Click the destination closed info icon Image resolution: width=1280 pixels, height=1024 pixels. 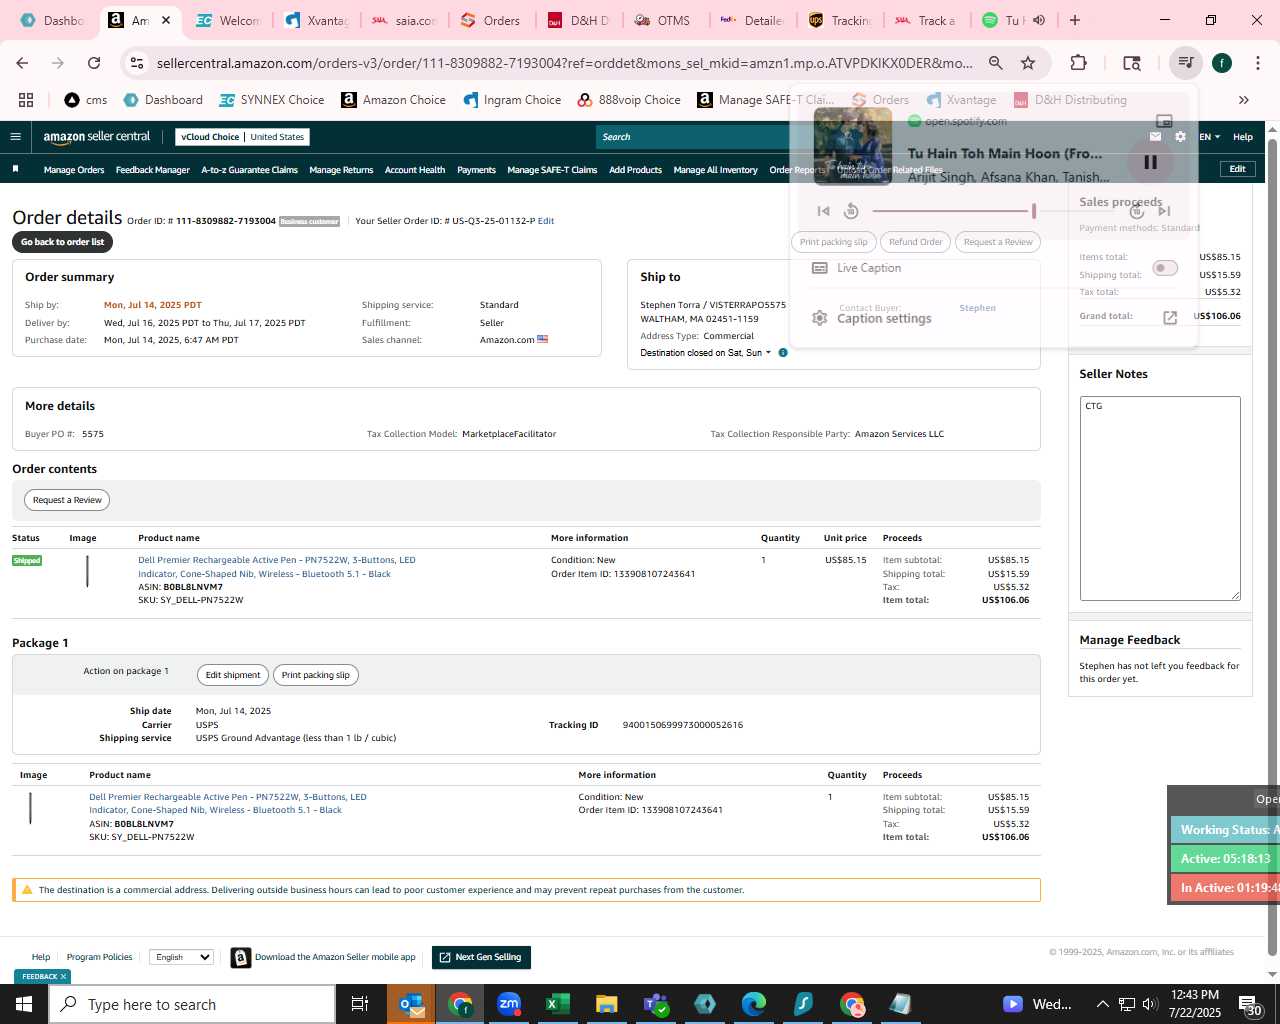click(783, 353)
